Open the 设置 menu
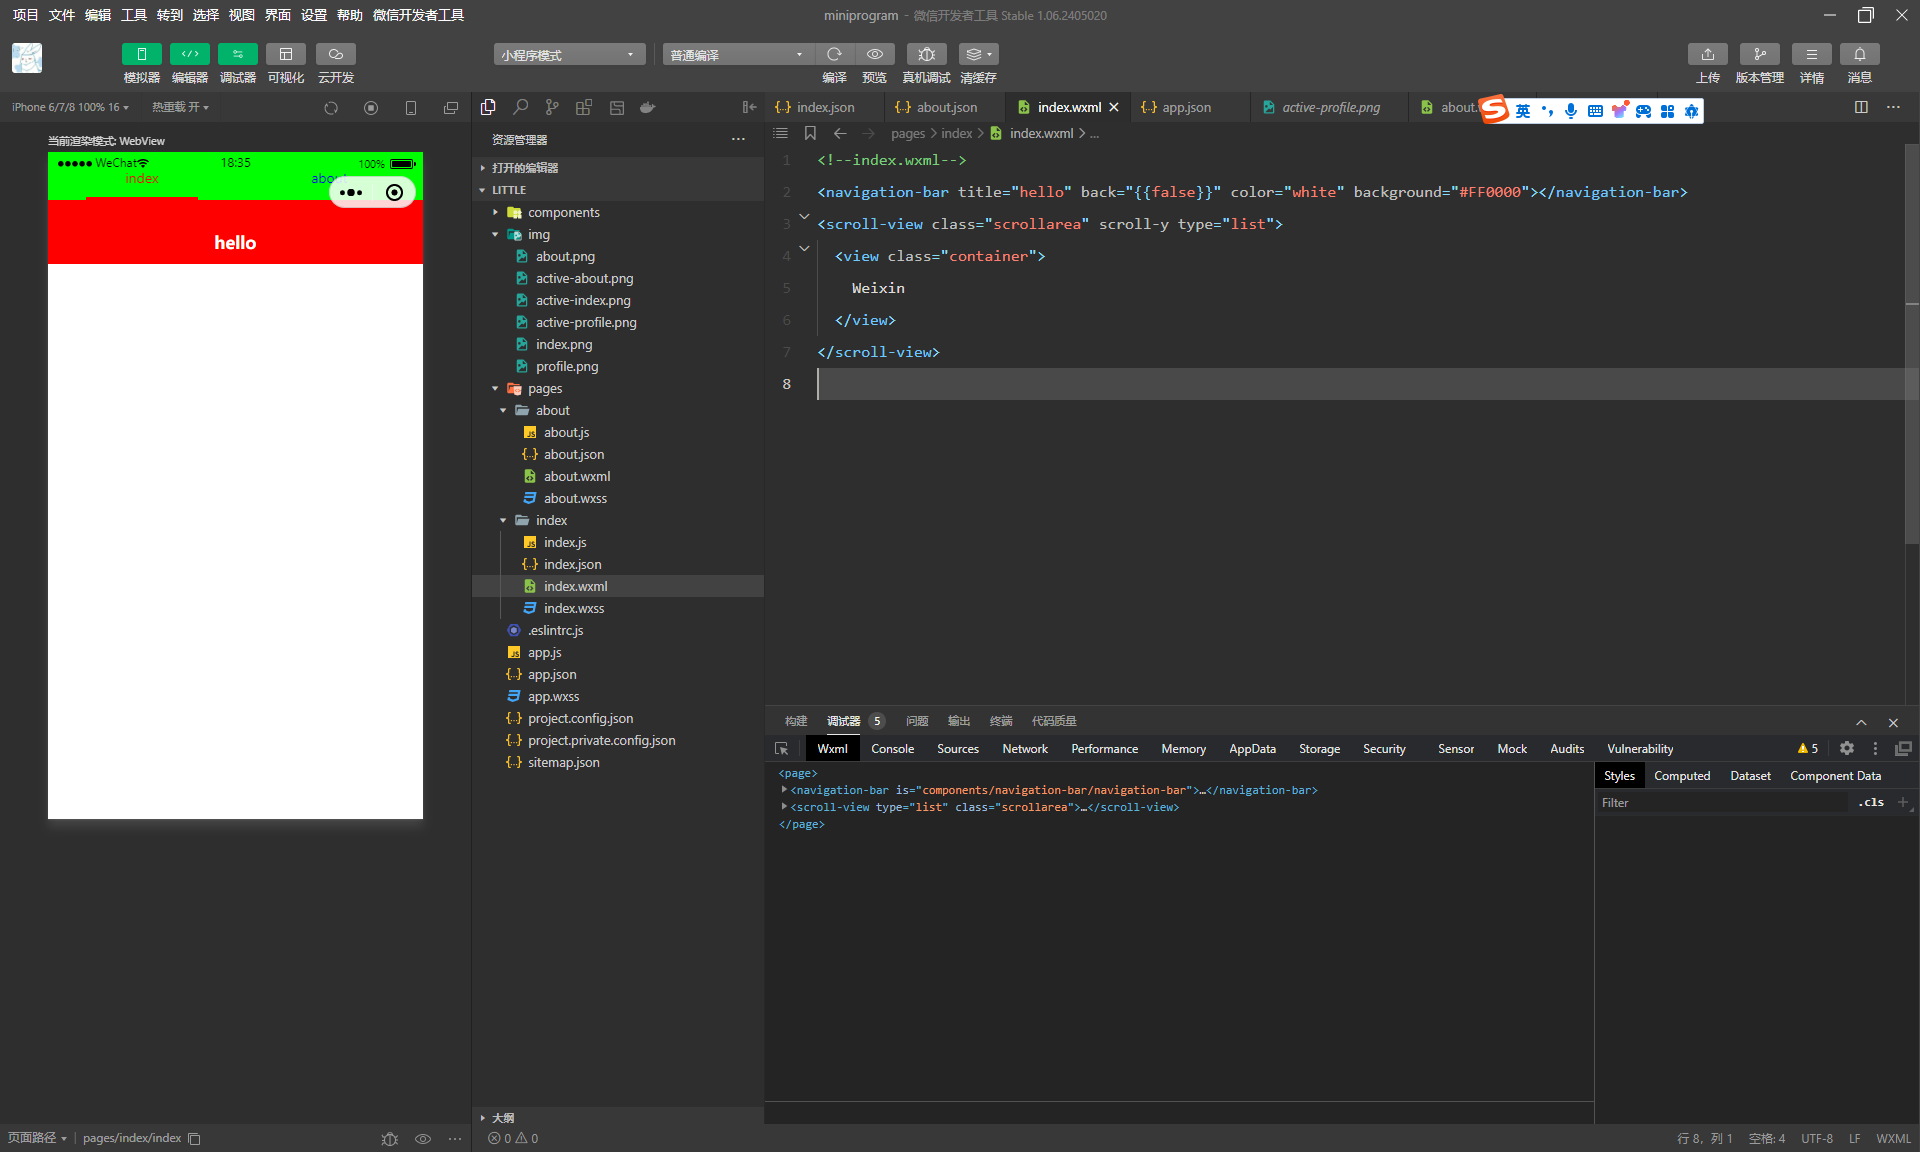This screenshot has height=1152, width=1920. [x=314, y=15]
